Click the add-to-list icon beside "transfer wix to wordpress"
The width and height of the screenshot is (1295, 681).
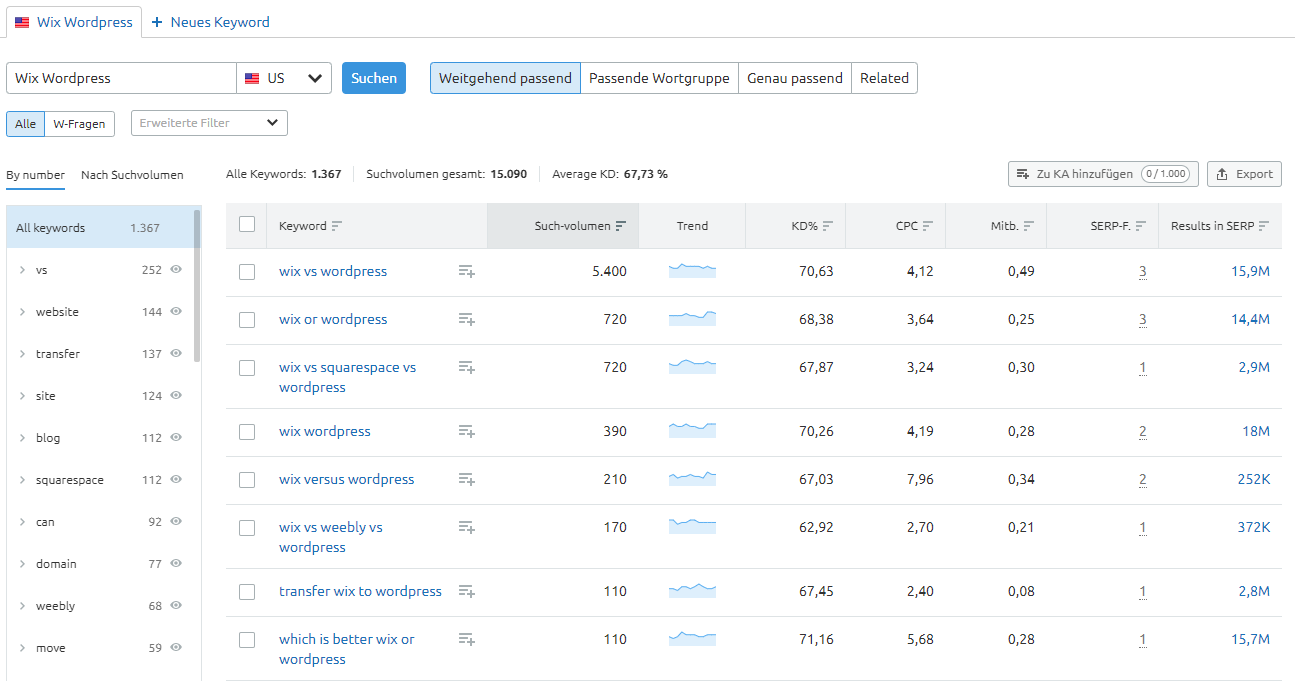pos(465,591)
